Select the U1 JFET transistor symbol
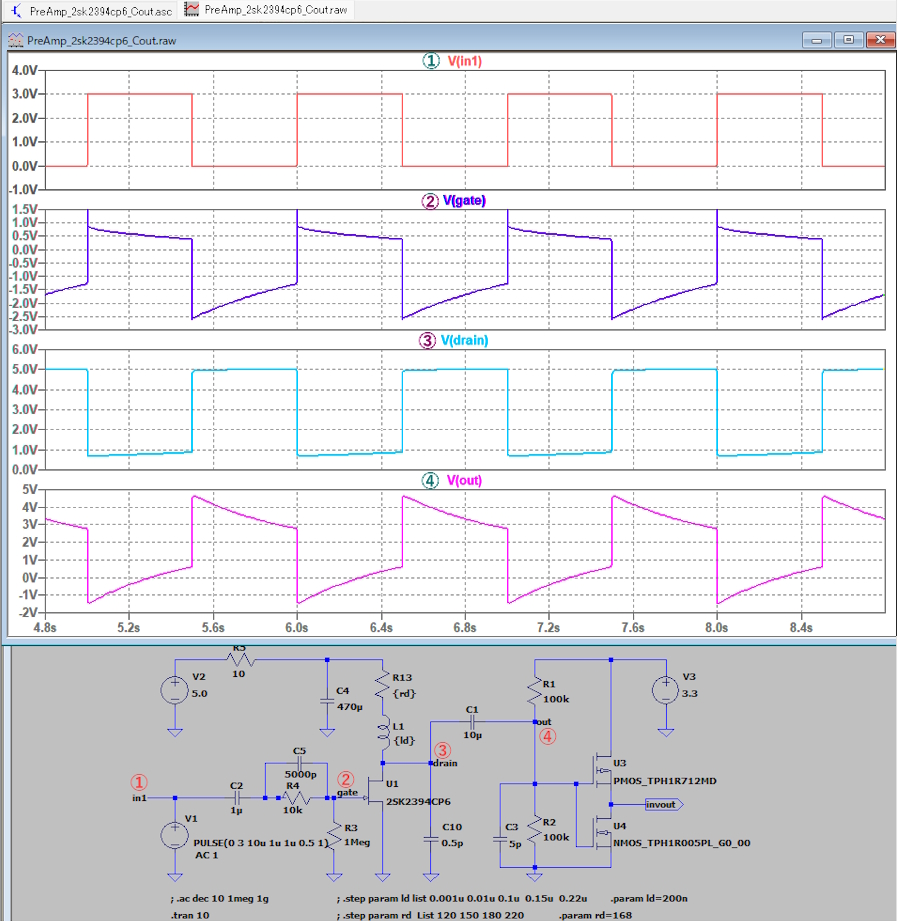The height and width of the screenshot is (921, 898). [x=374, y=792]
